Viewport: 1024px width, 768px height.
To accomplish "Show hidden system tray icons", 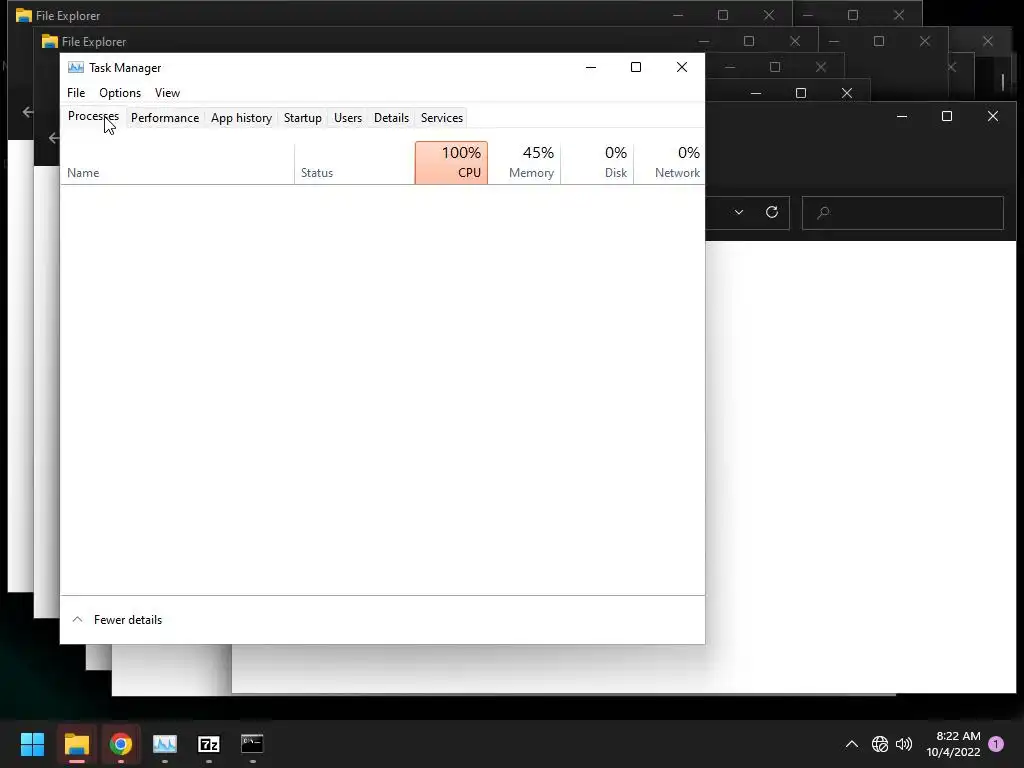I will point(852,744).
